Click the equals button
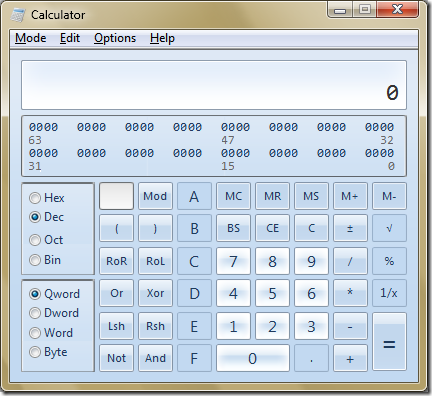Screen dimensions: 432x396 (x=389, y=342)
